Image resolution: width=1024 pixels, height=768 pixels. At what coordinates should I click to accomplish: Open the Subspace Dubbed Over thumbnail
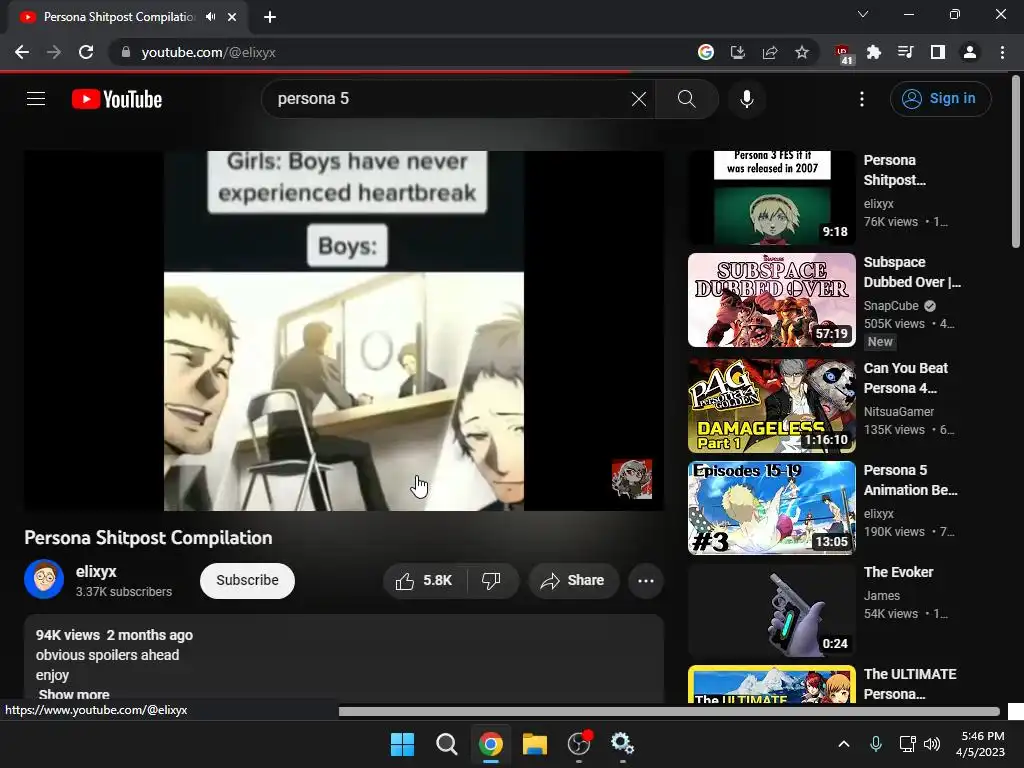tap(771, 300)
